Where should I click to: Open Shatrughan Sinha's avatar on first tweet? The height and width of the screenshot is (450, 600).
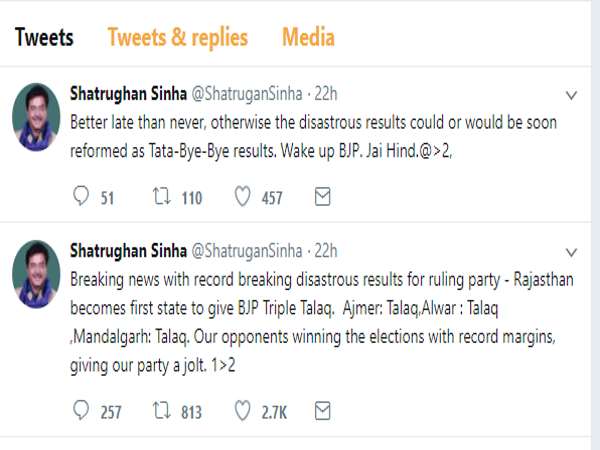36,117
